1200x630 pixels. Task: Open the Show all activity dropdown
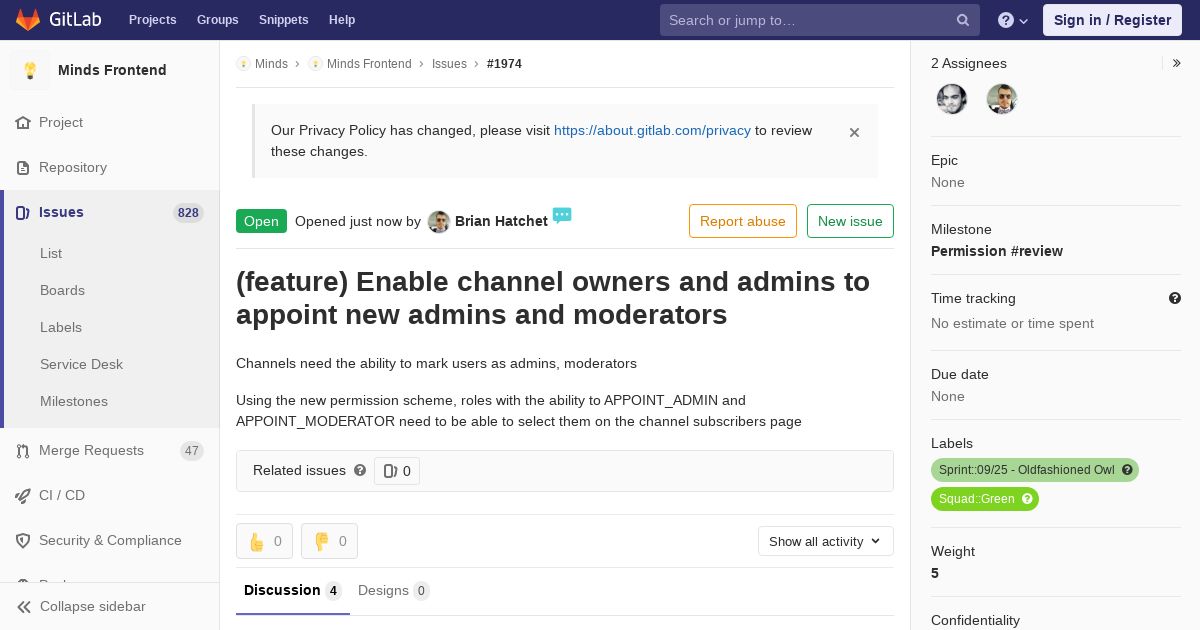pyautogui.click(x=826, y=541)
